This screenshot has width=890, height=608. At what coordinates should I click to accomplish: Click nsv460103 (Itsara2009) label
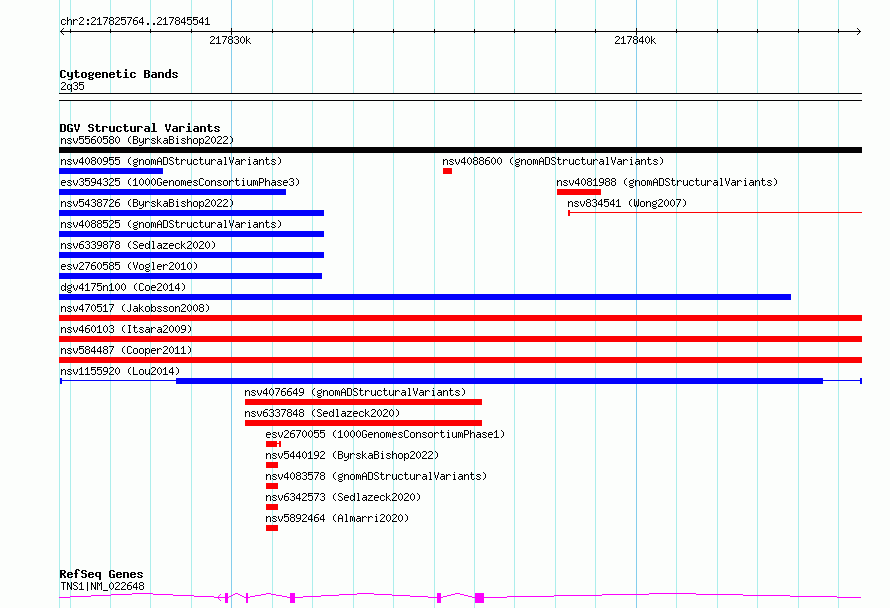126,329
